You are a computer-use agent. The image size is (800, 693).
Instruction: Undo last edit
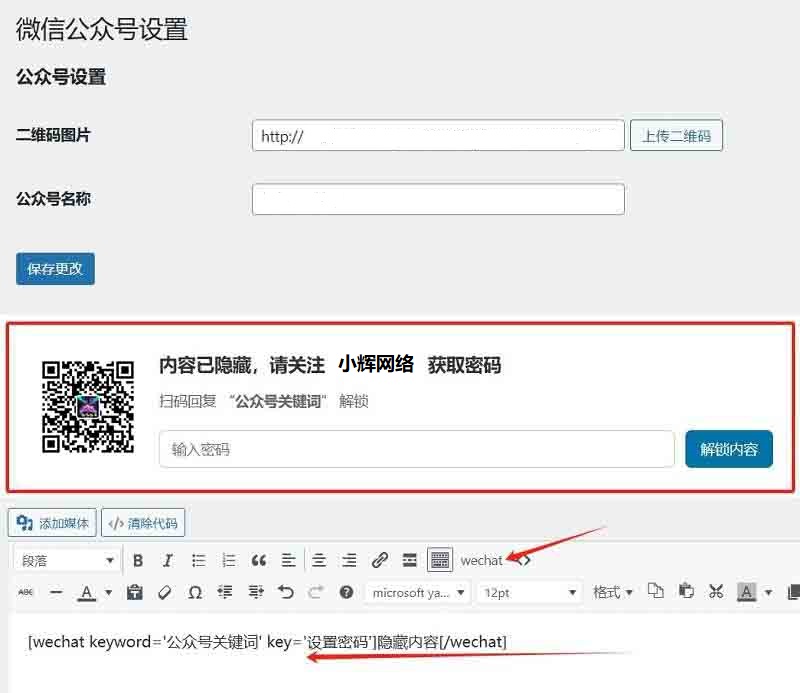coord(286,592)
